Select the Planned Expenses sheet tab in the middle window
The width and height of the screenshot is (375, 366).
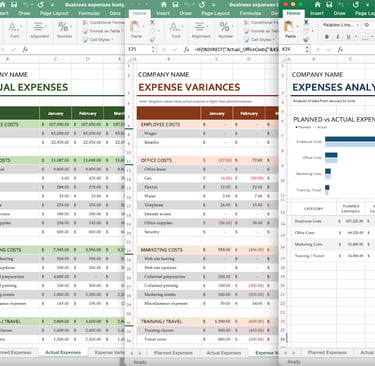173,353
